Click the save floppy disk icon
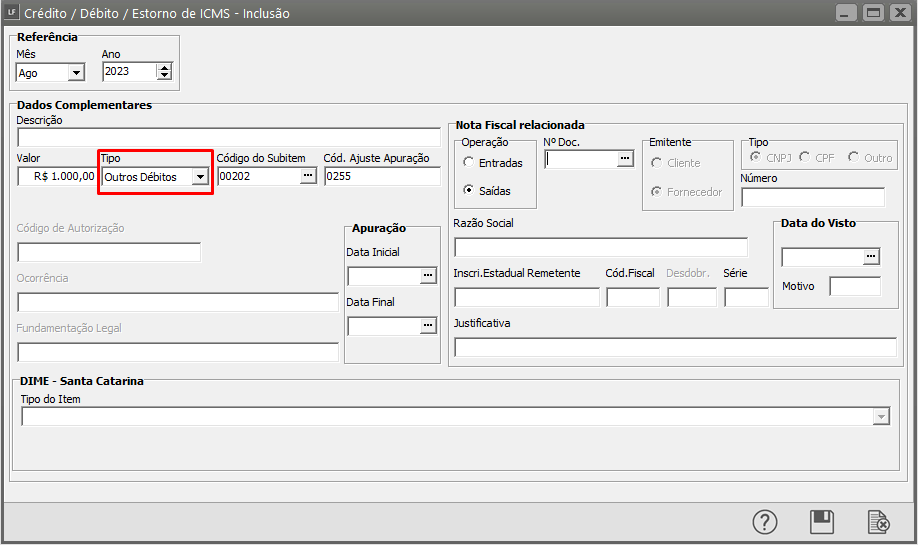The height and width of the screenshot is (545, 918). [x=822, y=522]
